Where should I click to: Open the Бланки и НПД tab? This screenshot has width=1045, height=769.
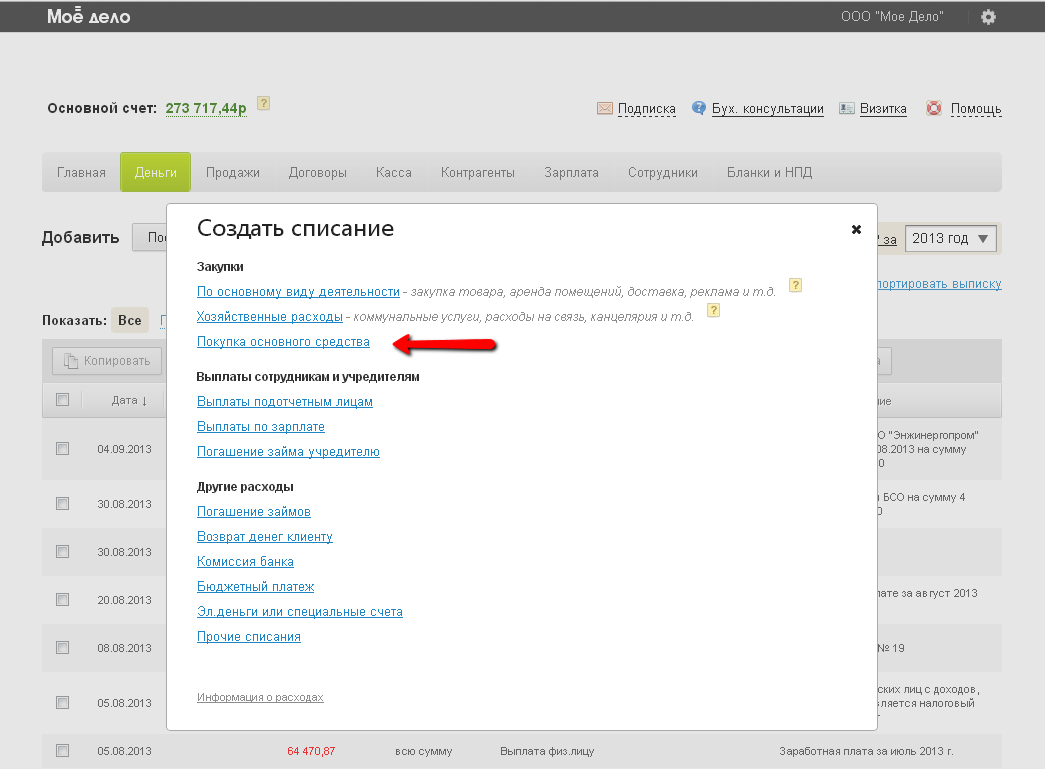[769, 173]
